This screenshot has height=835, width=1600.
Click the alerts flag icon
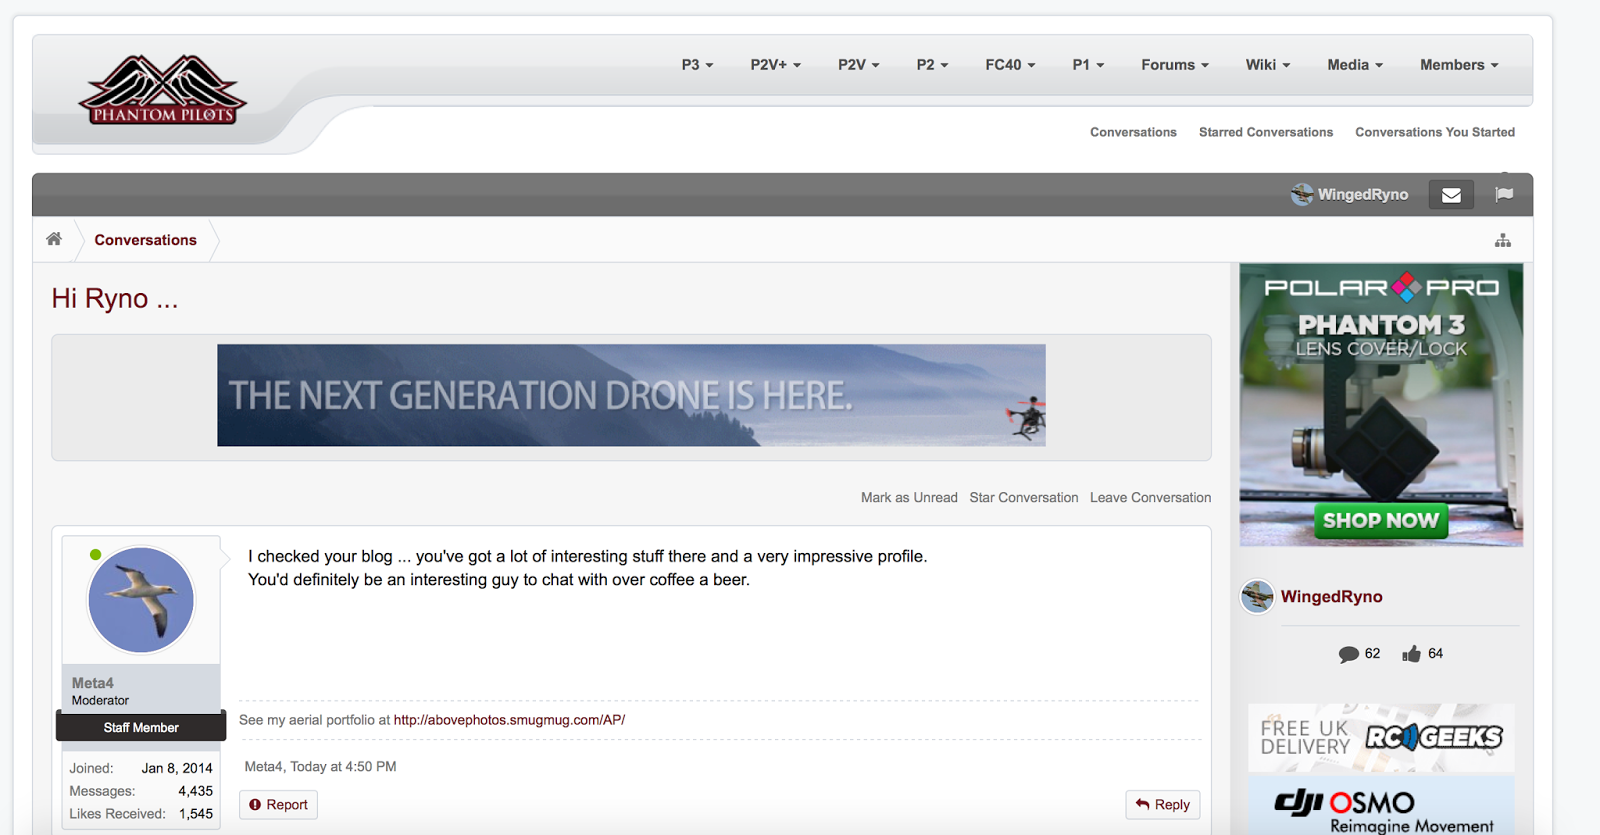click(x=1504, y=194)
